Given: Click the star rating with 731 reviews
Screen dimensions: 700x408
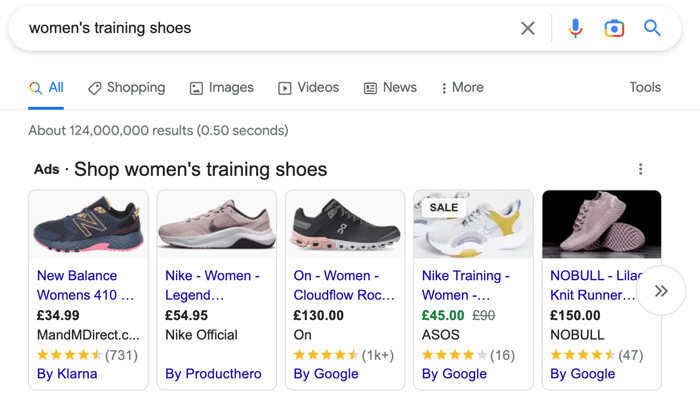Looking at the screenshot, I should tap(88, 355).
